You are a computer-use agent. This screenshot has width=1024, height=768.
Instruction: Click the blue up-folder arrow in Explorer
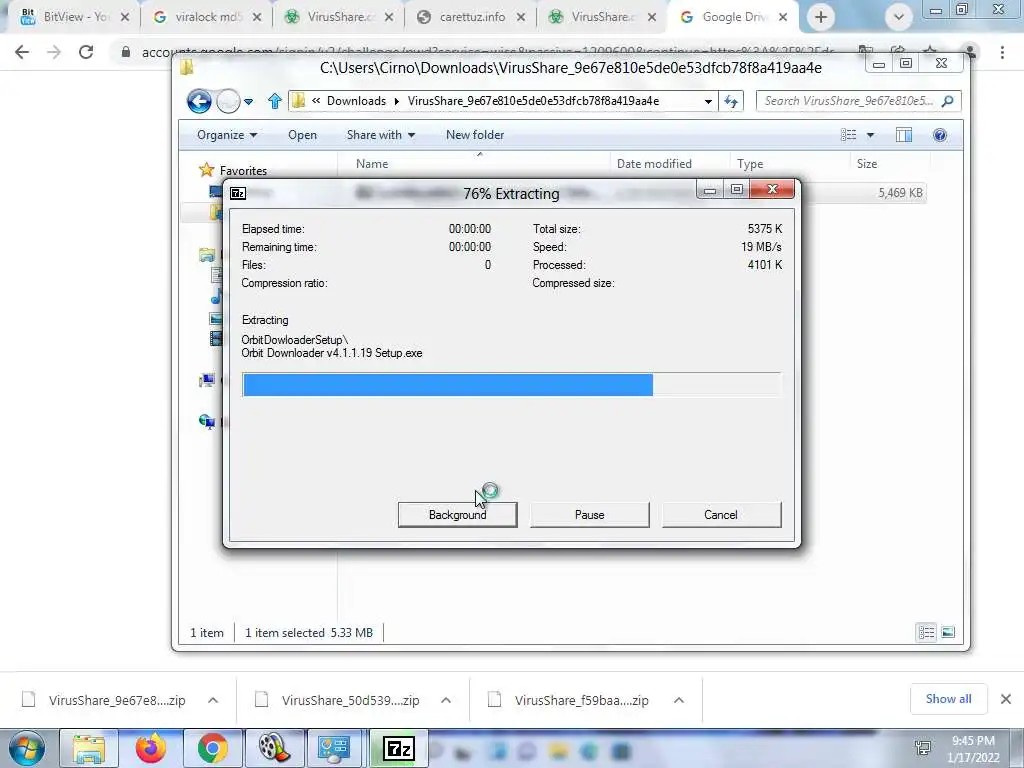point(275,101)
